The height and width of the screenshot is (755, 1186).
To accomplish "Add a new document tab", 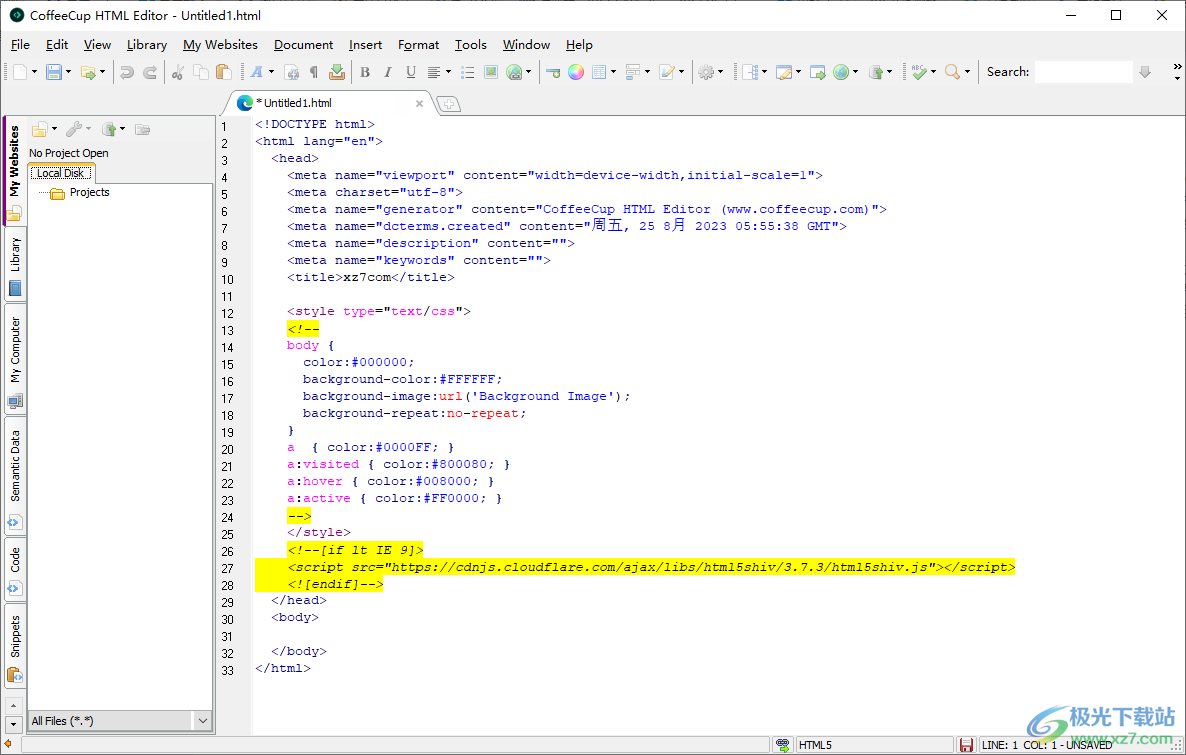I will tap(449, 104).
